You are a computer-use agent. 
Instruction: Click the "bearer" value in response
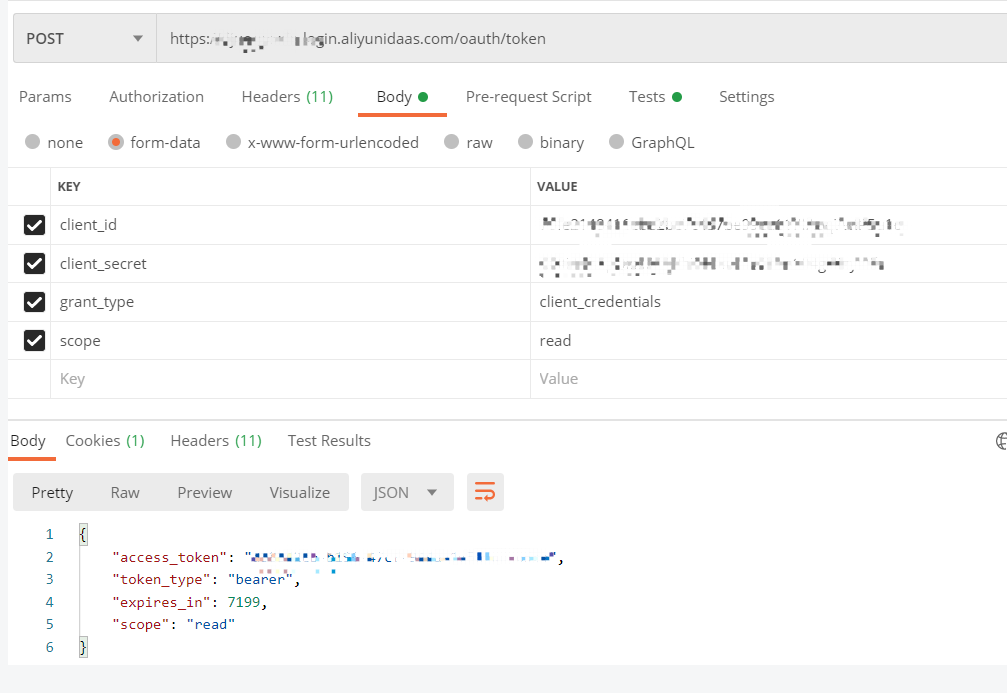pyautogui.click(x=260, y=579)
